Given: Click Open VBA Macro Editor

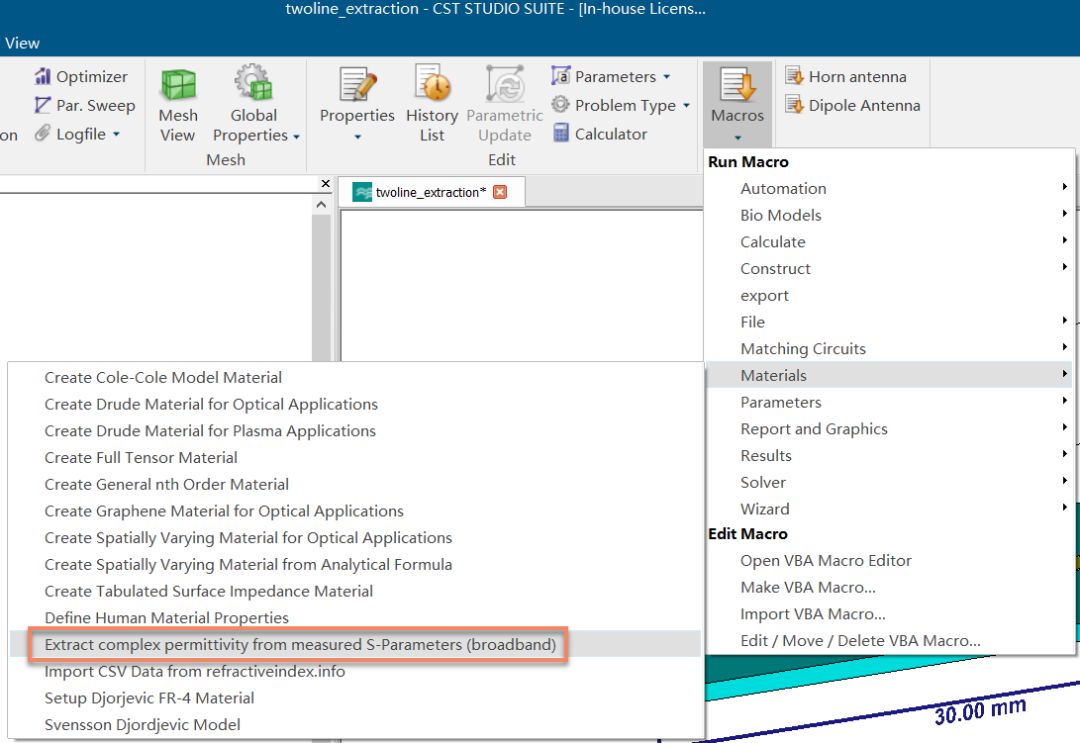Looking at the screenshot, I should 889,561.
